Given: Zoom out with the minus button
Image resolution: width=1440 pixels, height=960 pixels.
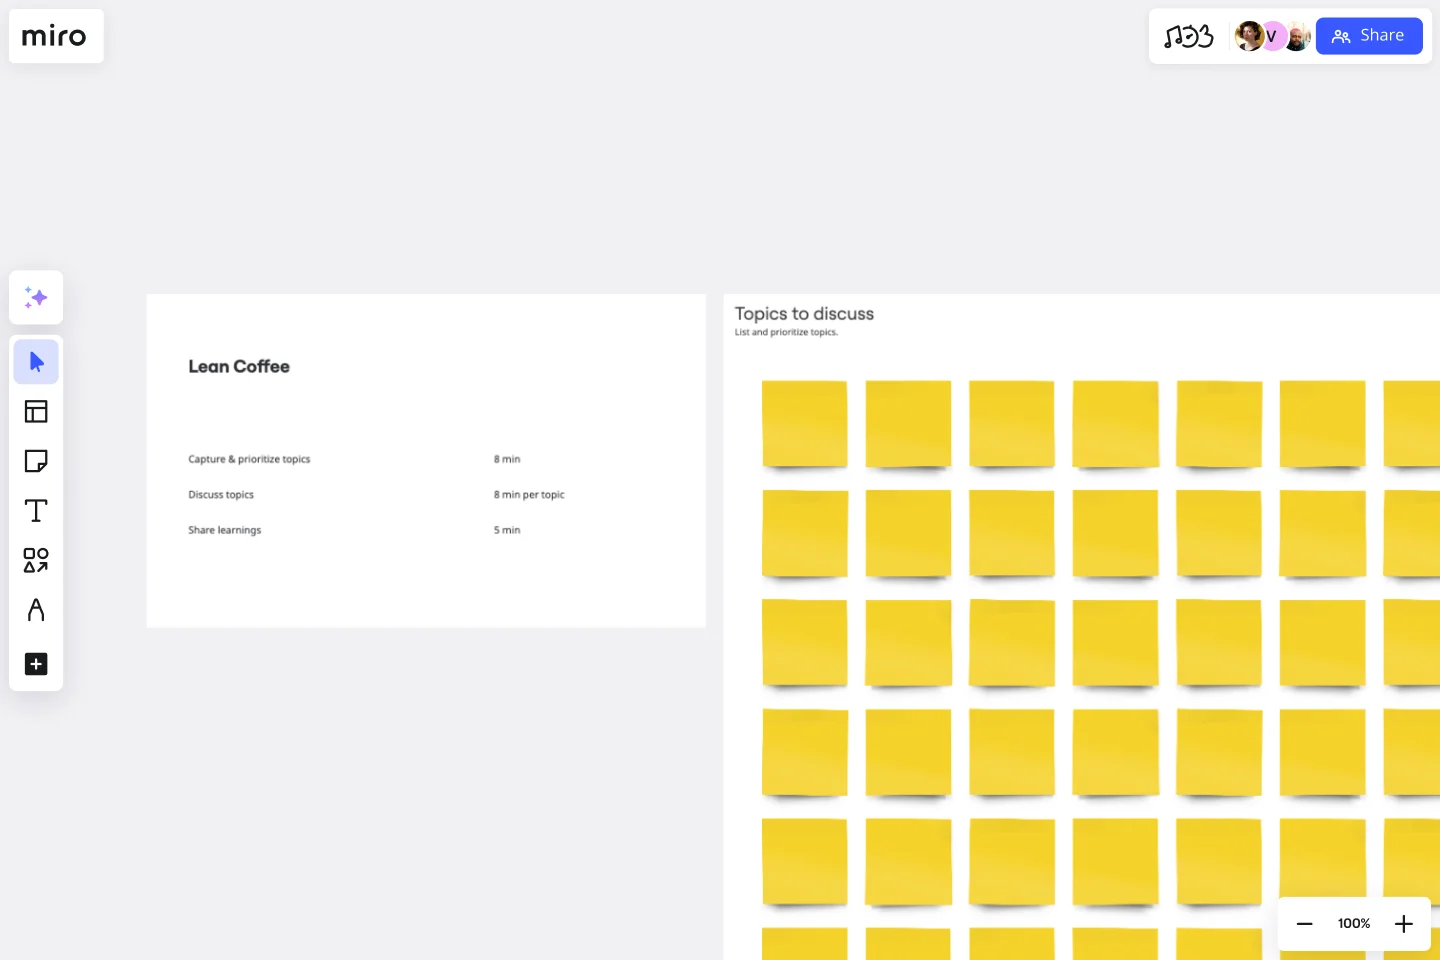Looking at the screenshot, I should (x=1304, y=924).
